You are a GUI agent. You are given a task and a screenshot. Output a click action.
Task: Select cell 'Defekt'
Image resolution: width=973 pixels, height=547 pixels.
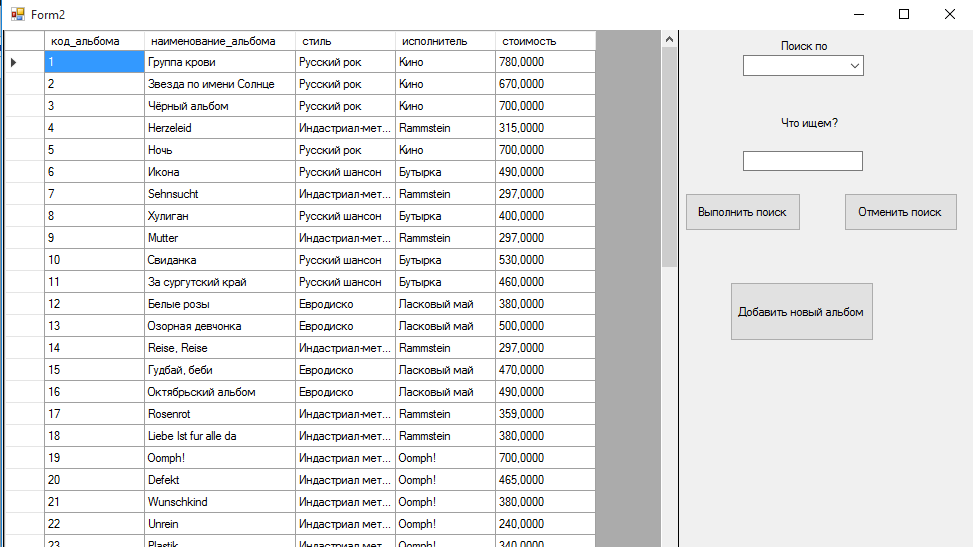tap(220, 480)
